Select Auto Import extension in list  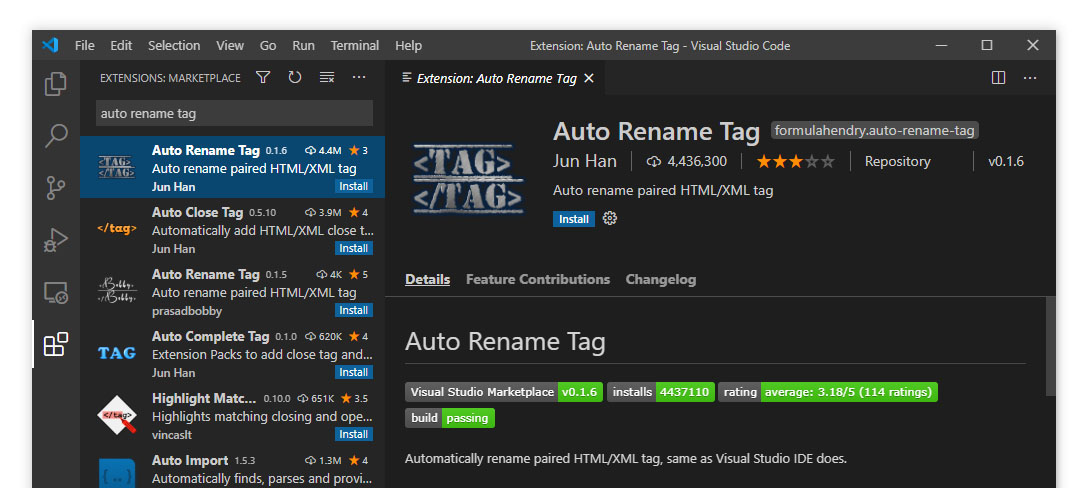[x=232, y=469]
